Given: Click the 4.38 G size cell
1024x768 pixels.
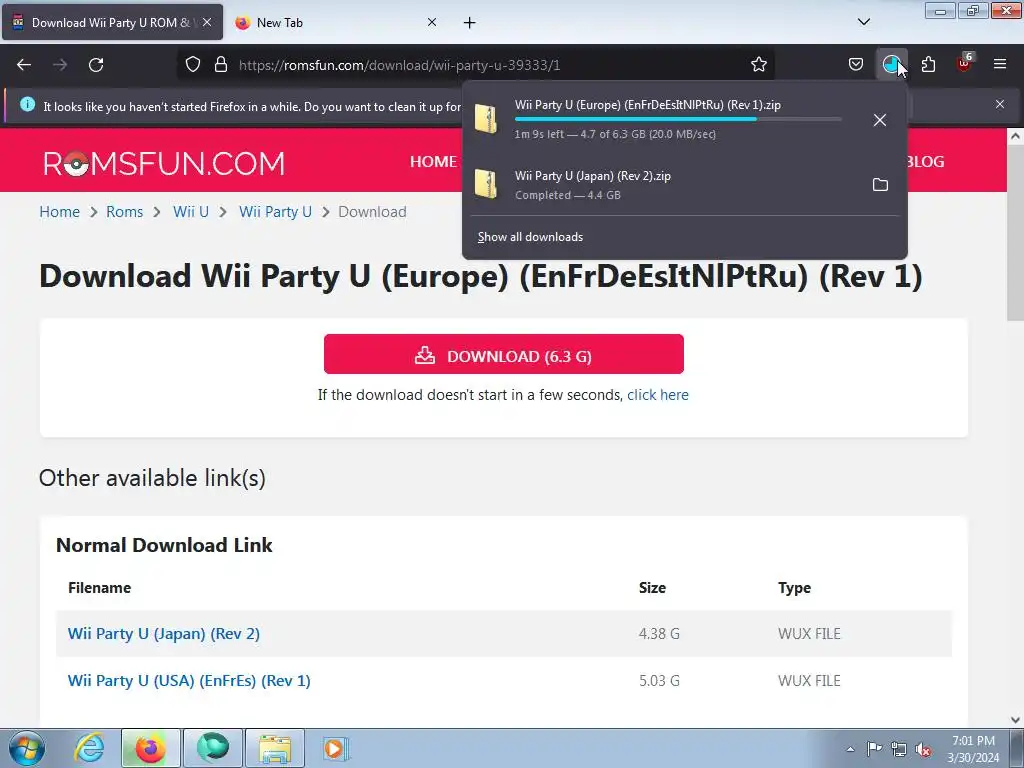Looking at the screenshot, I should [659, 633].
